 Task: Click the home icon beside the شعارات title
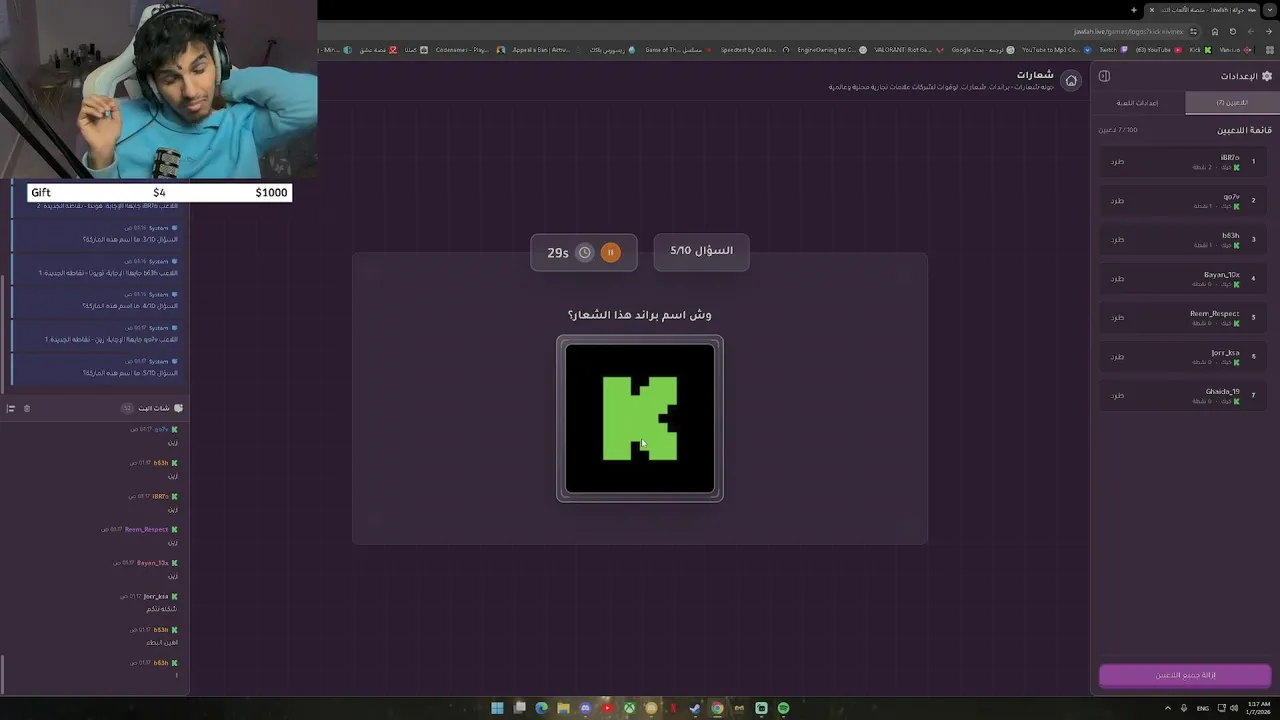(x=1071, y=80)
